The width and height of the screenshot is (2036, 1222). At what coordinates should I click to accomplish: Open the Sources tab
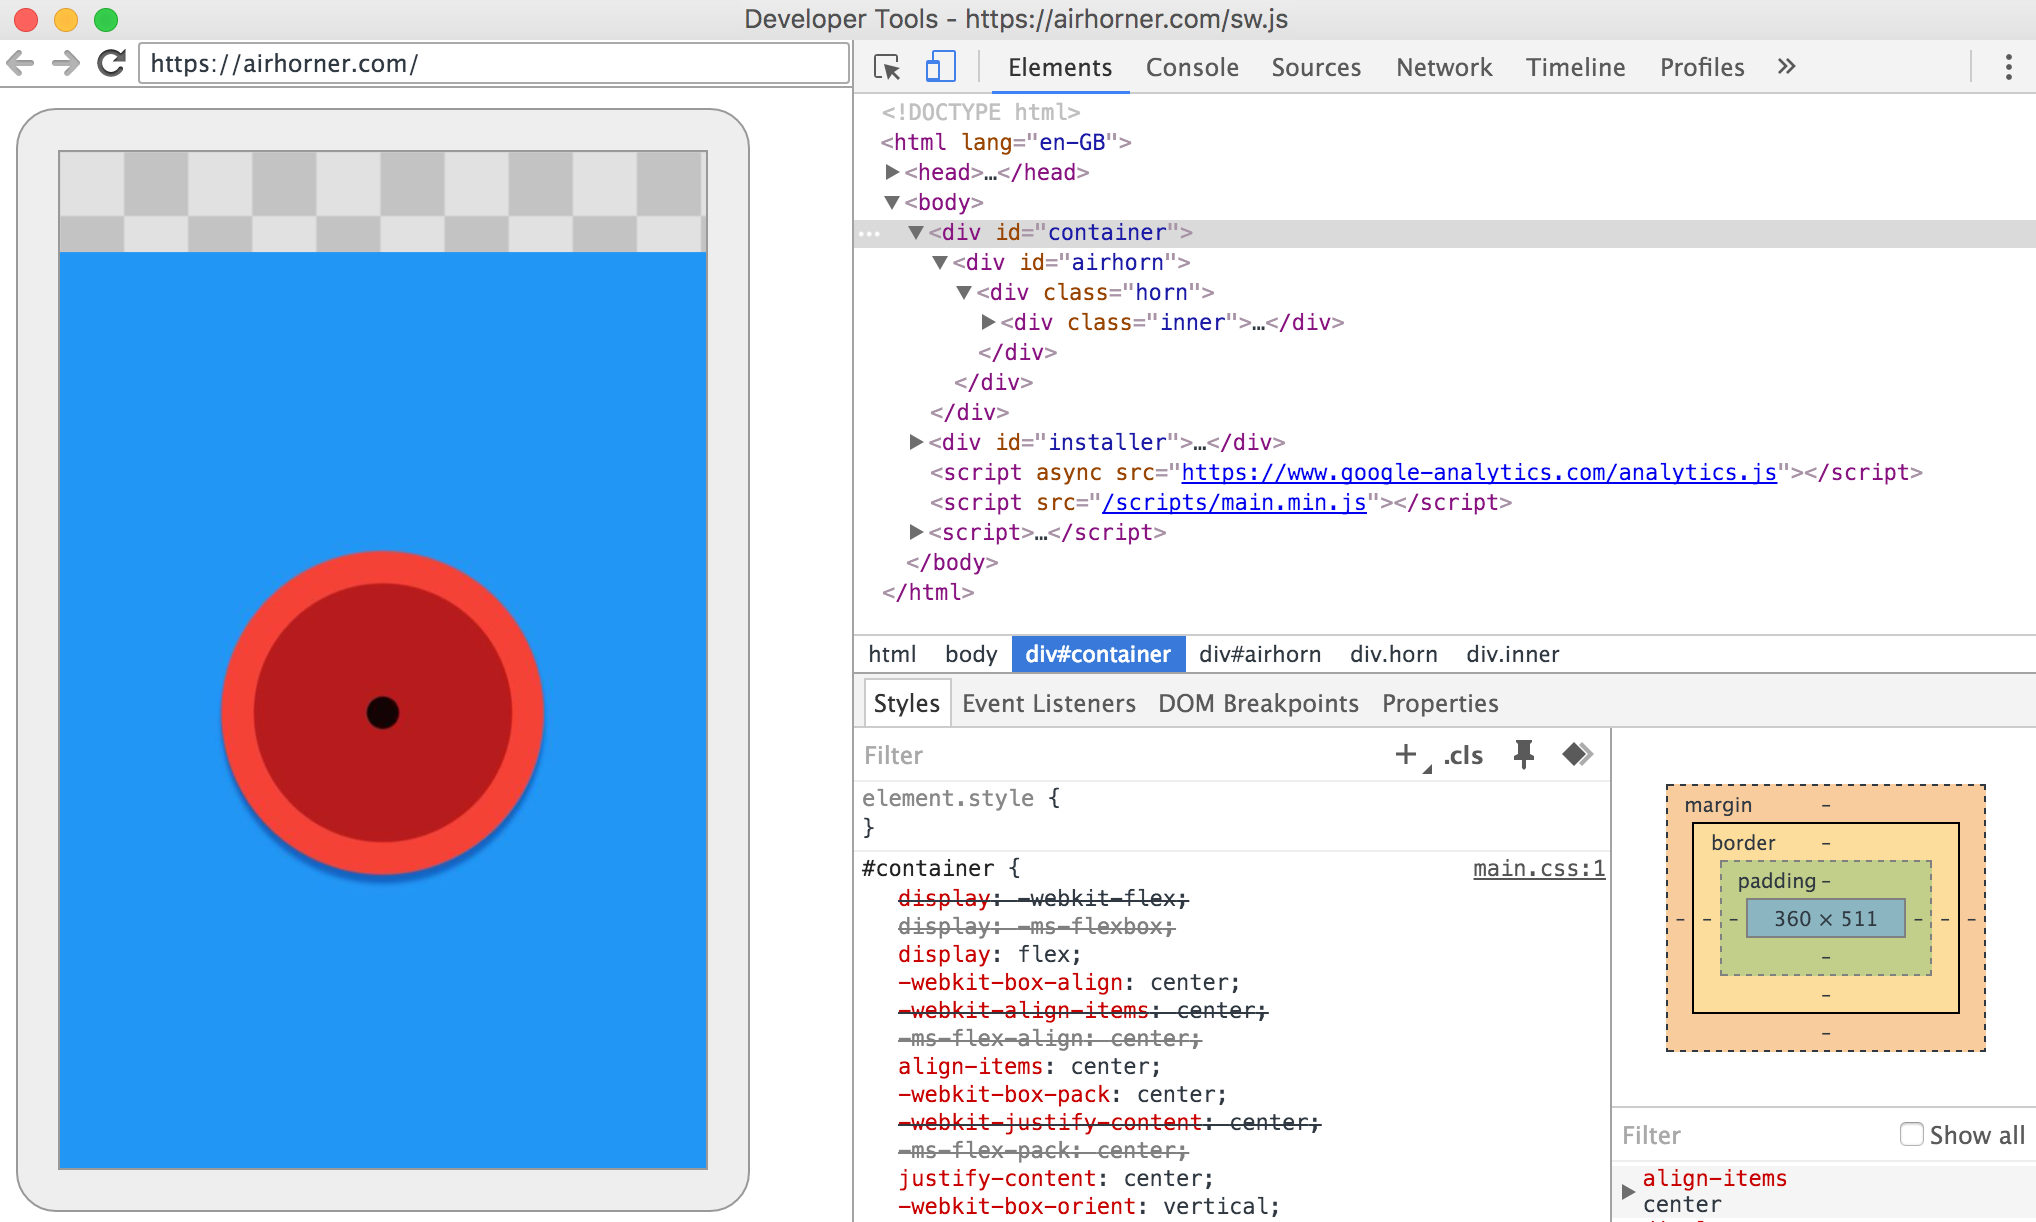1316,67
